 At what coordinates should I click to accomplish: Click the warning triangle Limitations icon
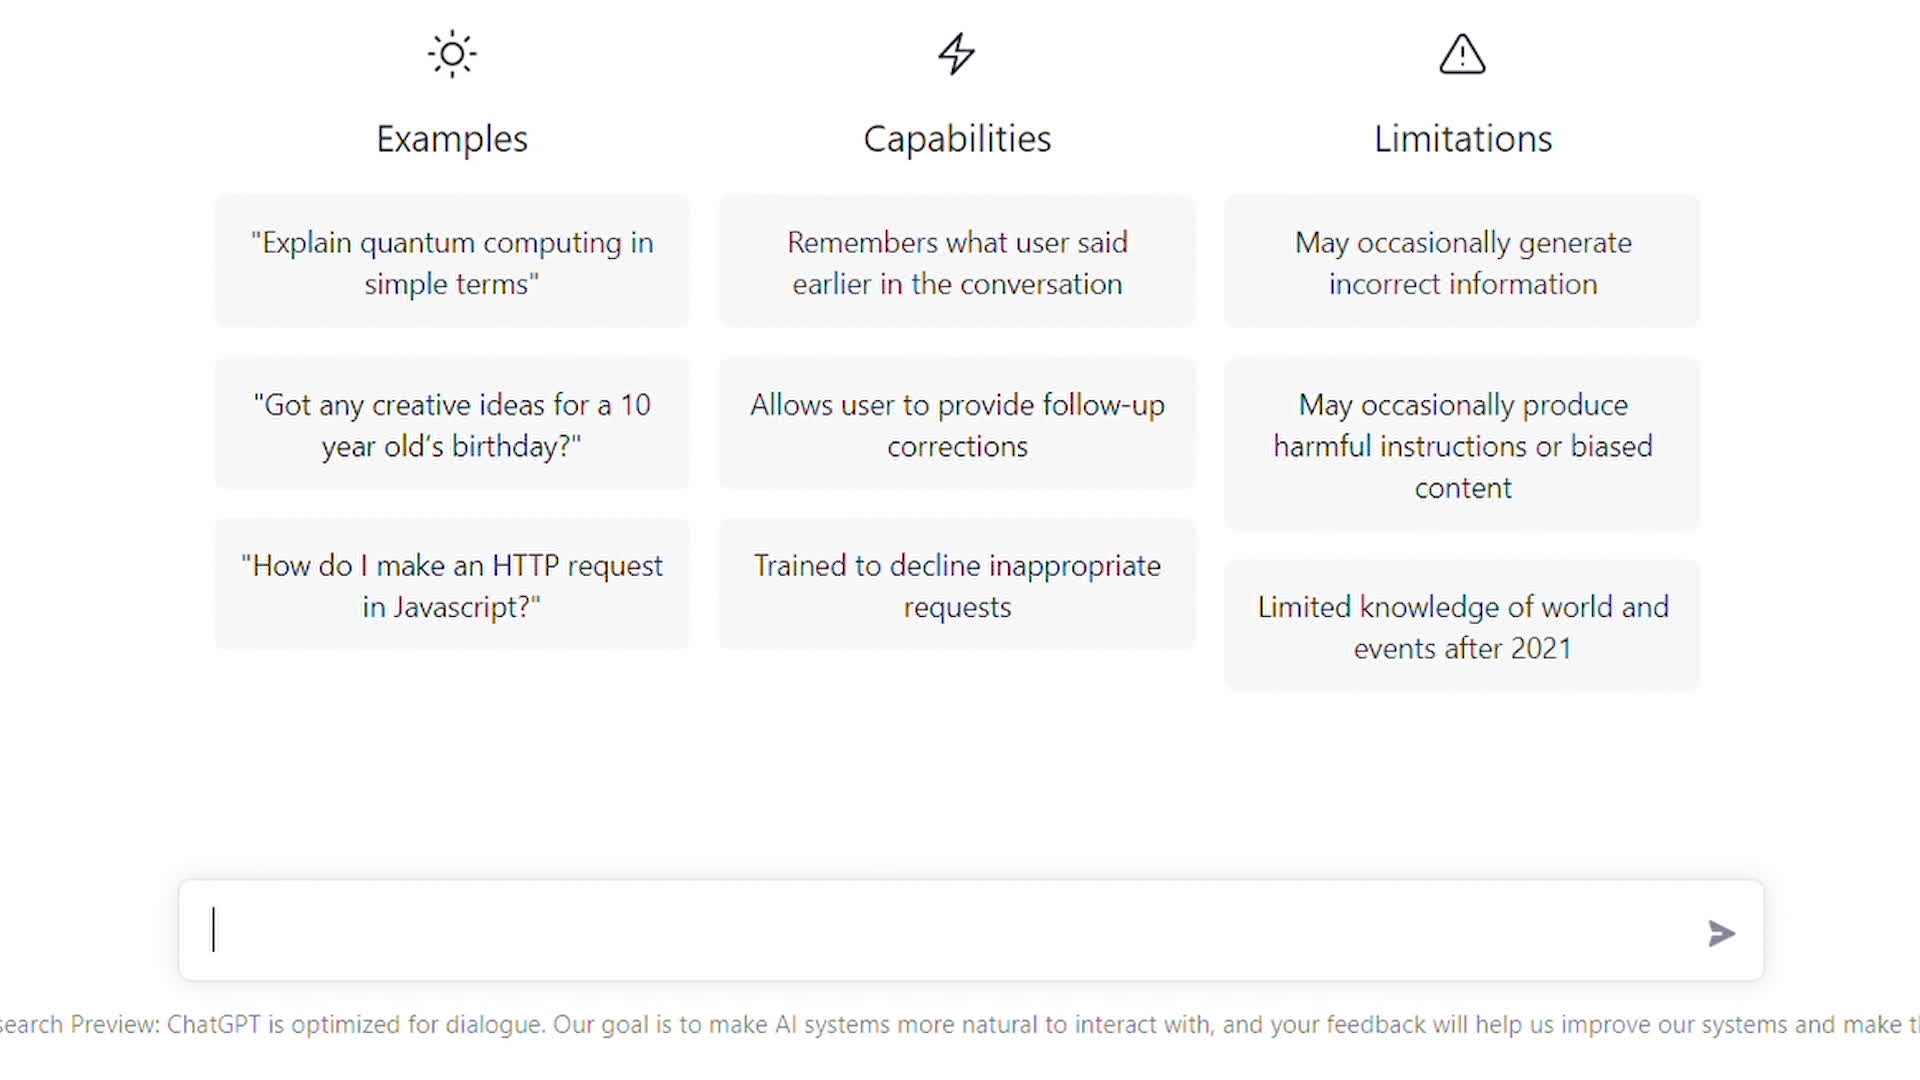pyautogui.click(x=1462, y=54)
